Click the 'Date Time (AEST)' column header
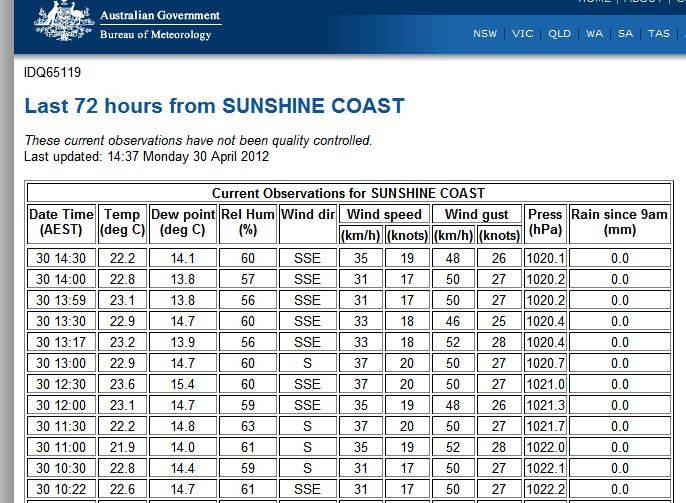Image resolution: width=686 pixels, height=503 pixels. (61, 222)
